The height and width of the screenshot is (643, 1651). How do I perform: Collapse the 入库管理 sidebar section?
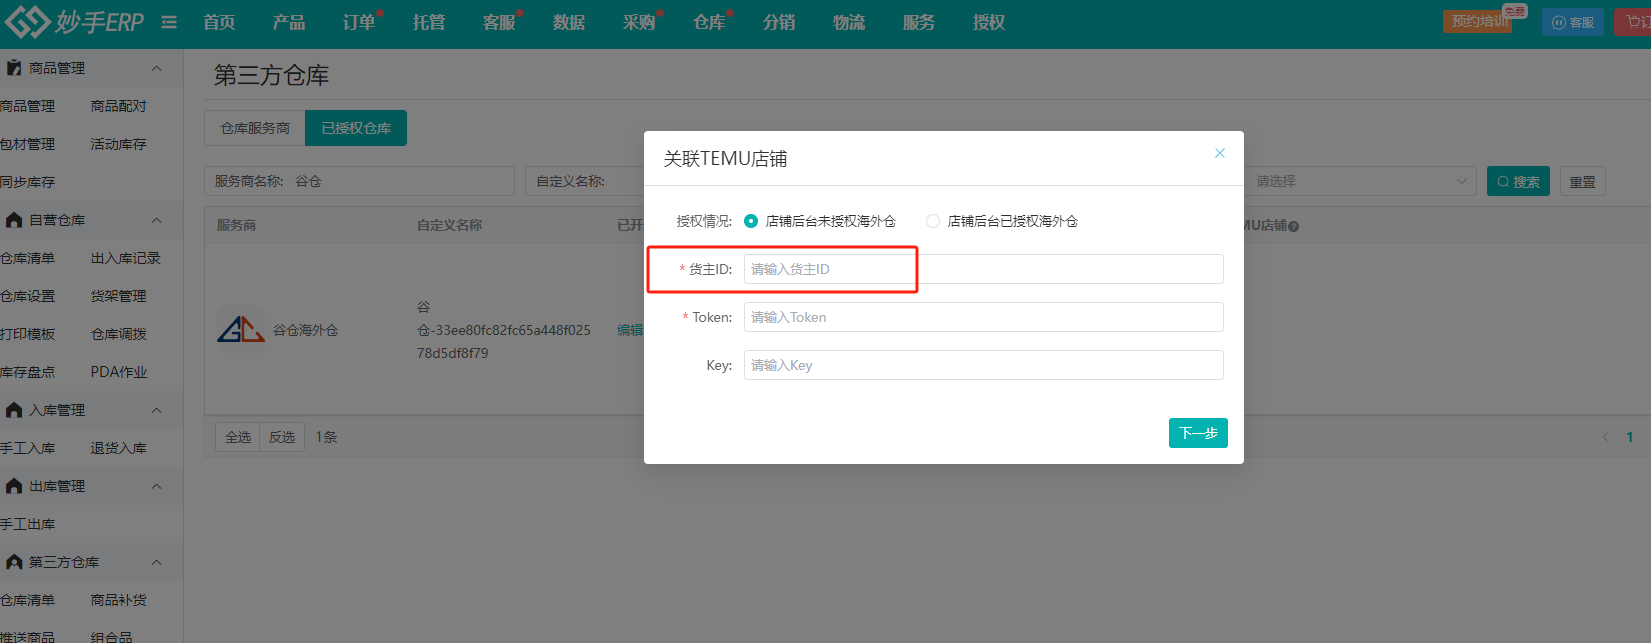click(x=156, y=410)
